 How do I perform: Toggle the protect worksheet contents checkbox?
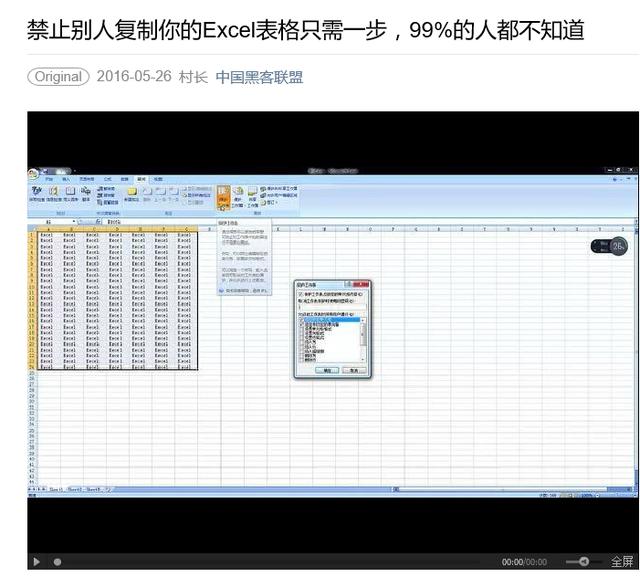(299, 295)
